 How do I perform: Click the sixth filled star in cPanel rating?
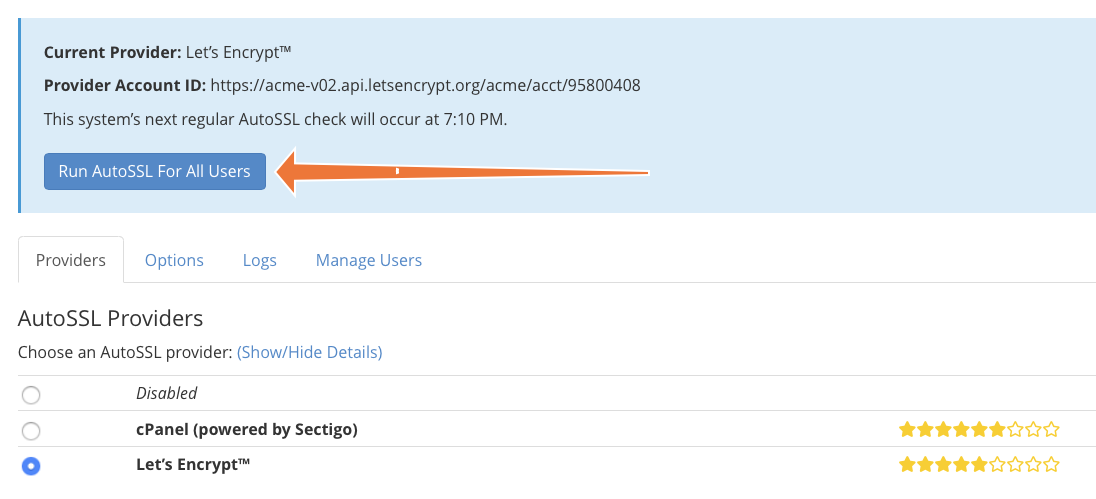click(998, 430)
